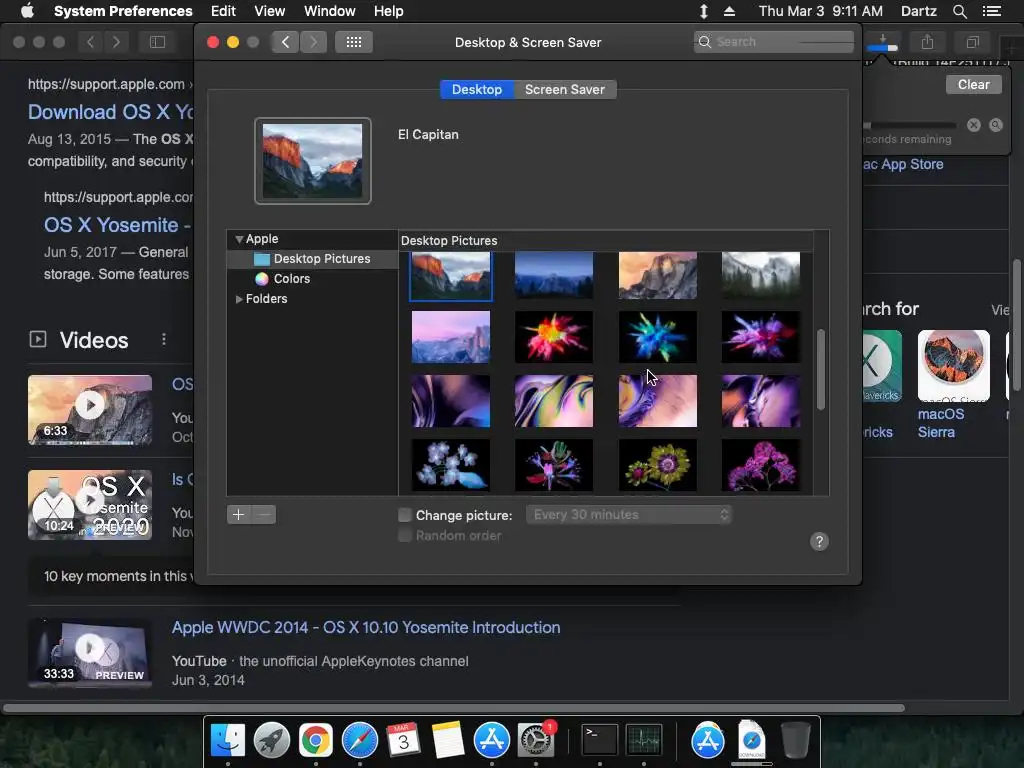This screenshot has height=768, width=1024.
Task: Open Download OS X Yosemite search result
Action: click(110, 112)
